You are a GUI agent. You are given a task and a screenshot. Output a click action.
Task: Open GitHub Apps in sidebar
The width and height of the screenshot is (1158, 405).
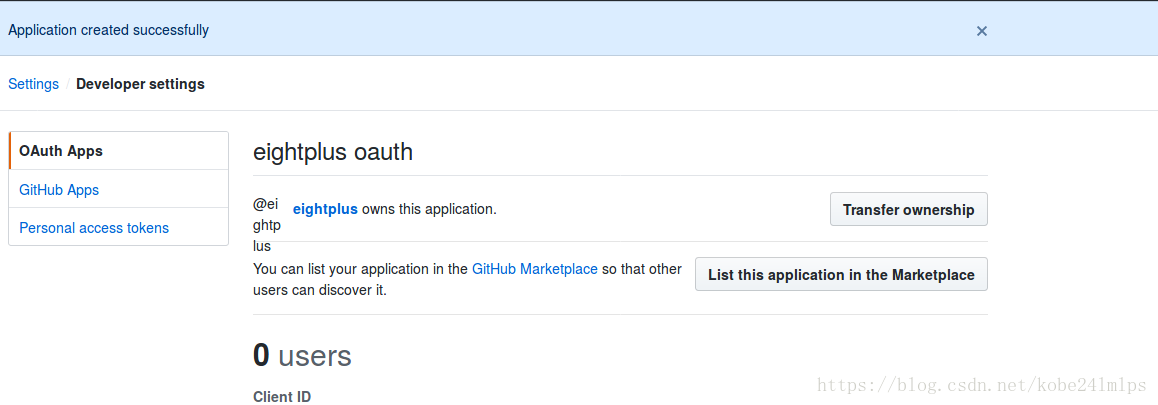tap(118, 189)
